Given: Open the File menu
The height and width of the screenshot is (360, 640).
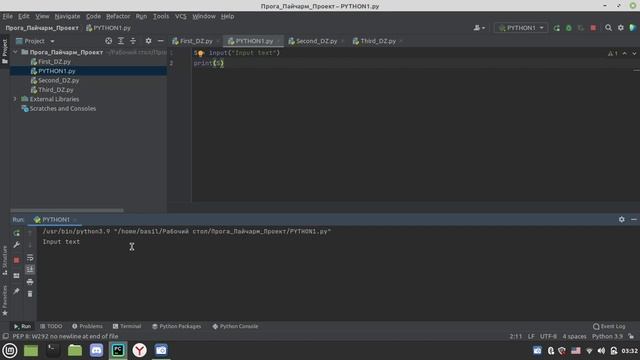Looking at the screenshot, I should click(x=7, y=16).
